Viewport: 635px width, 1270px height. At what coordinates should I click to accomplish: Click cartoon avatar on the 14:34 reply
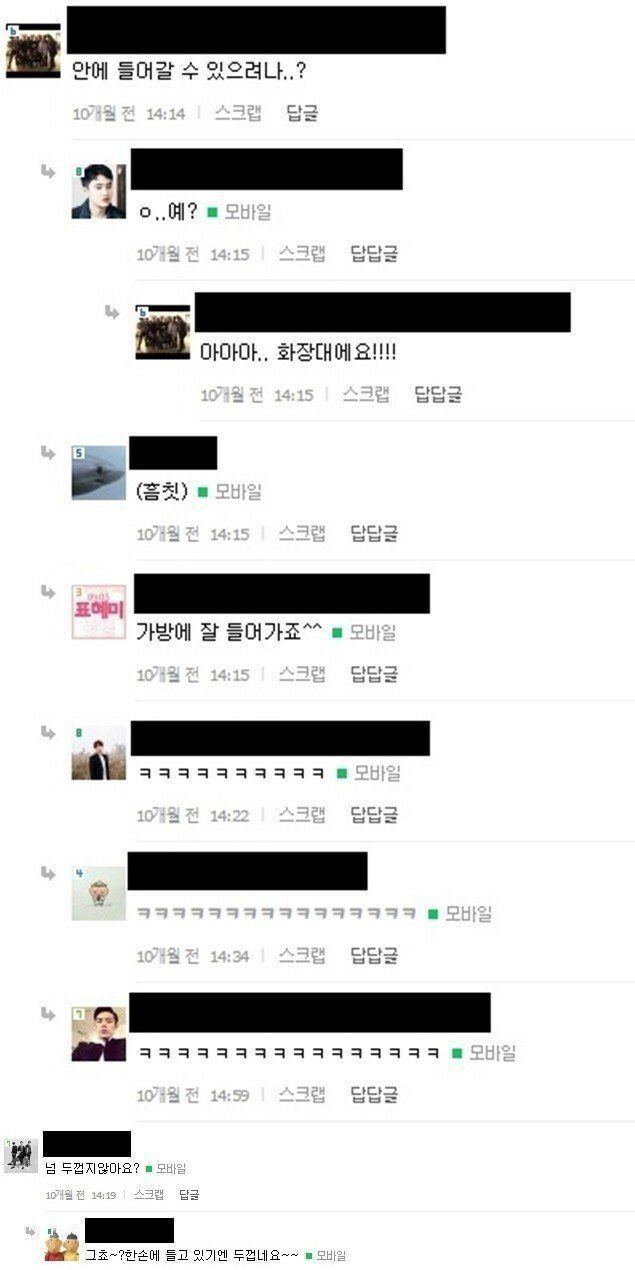coord(99,893)
